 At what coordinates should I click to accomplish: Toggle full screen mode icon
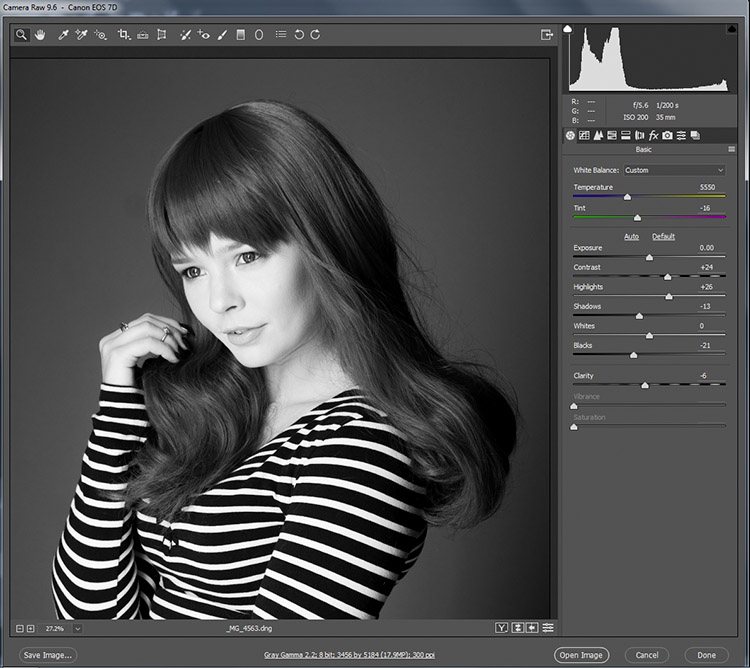546,34
